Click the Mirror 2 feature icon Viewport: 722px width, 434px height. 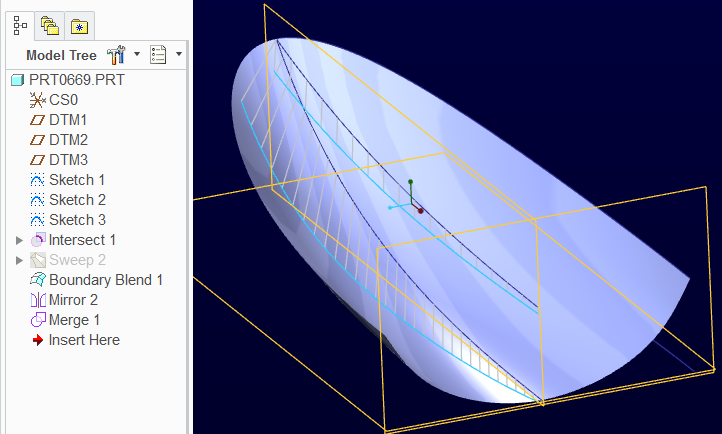[x=38, y=300]
